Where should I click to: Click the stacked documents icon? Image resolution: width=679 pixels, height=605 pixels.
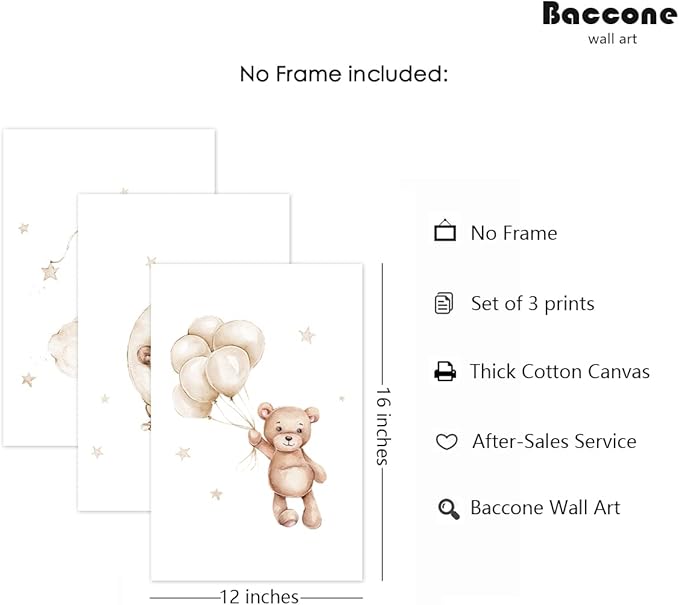444,303
